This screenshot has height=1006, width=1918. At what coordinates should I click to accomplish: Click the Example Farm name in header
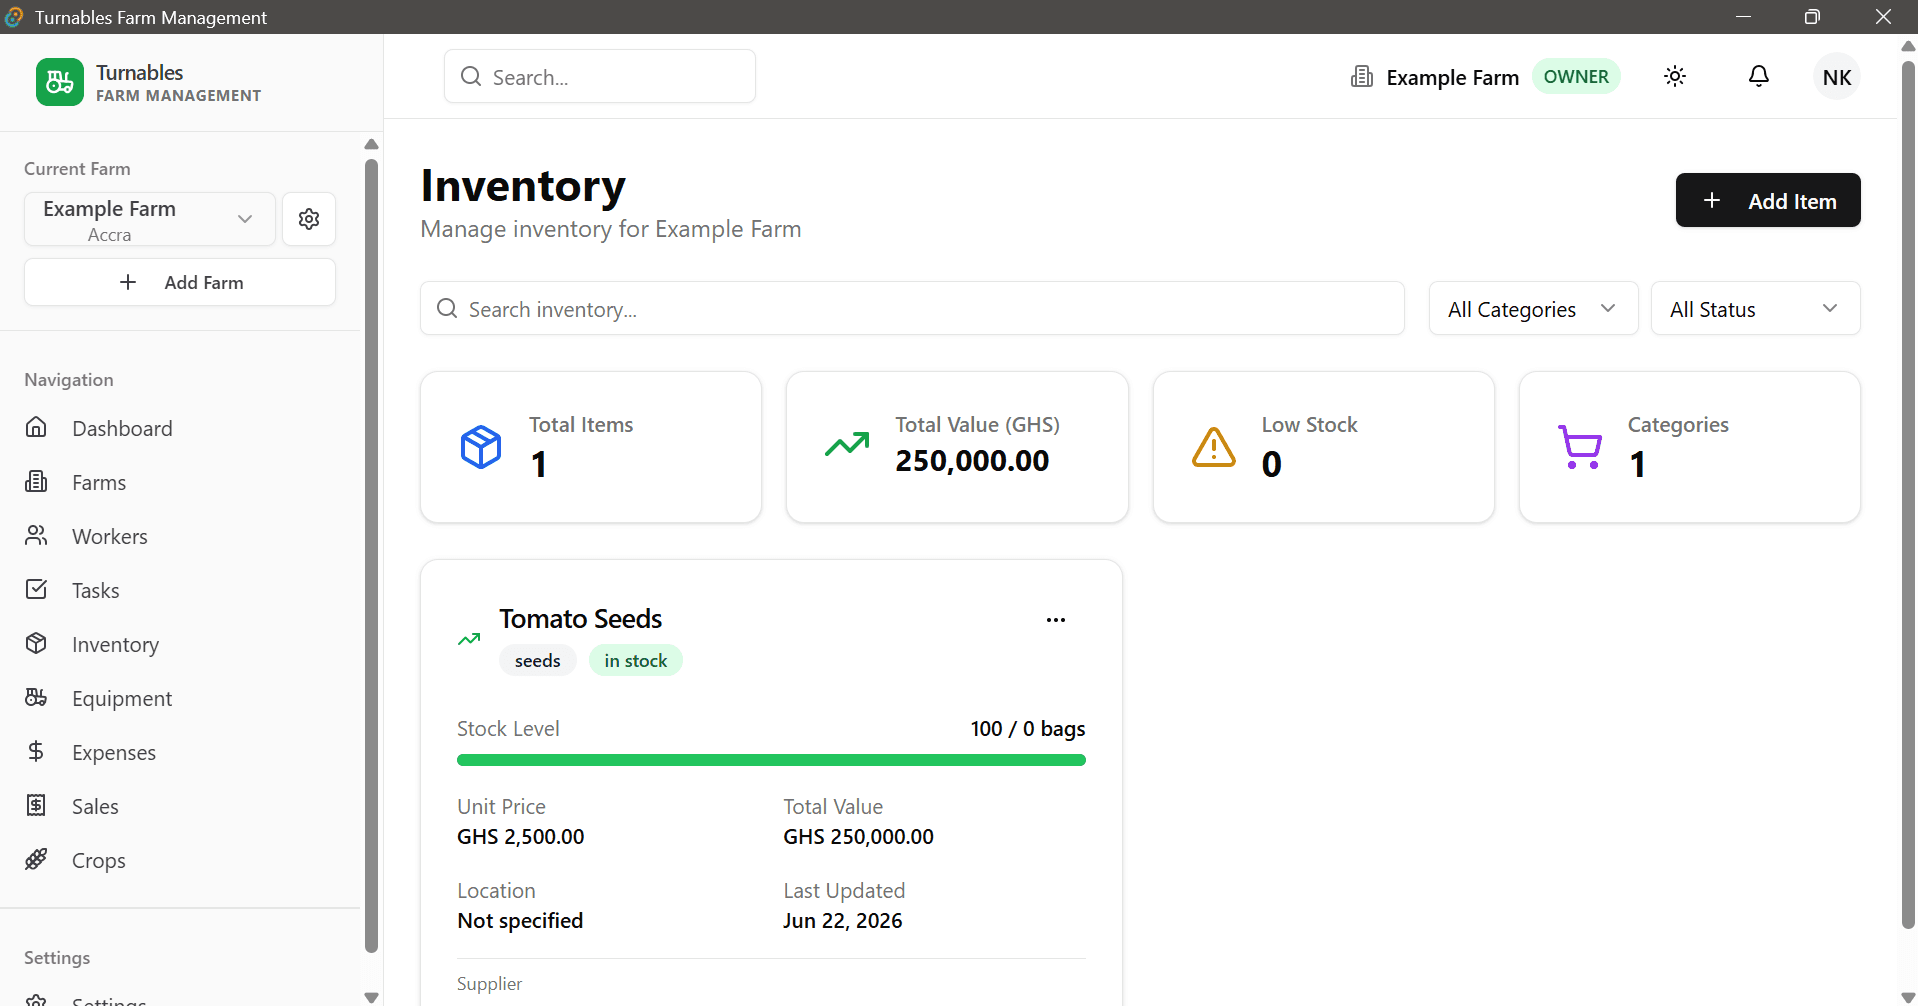click(1453, 77)
